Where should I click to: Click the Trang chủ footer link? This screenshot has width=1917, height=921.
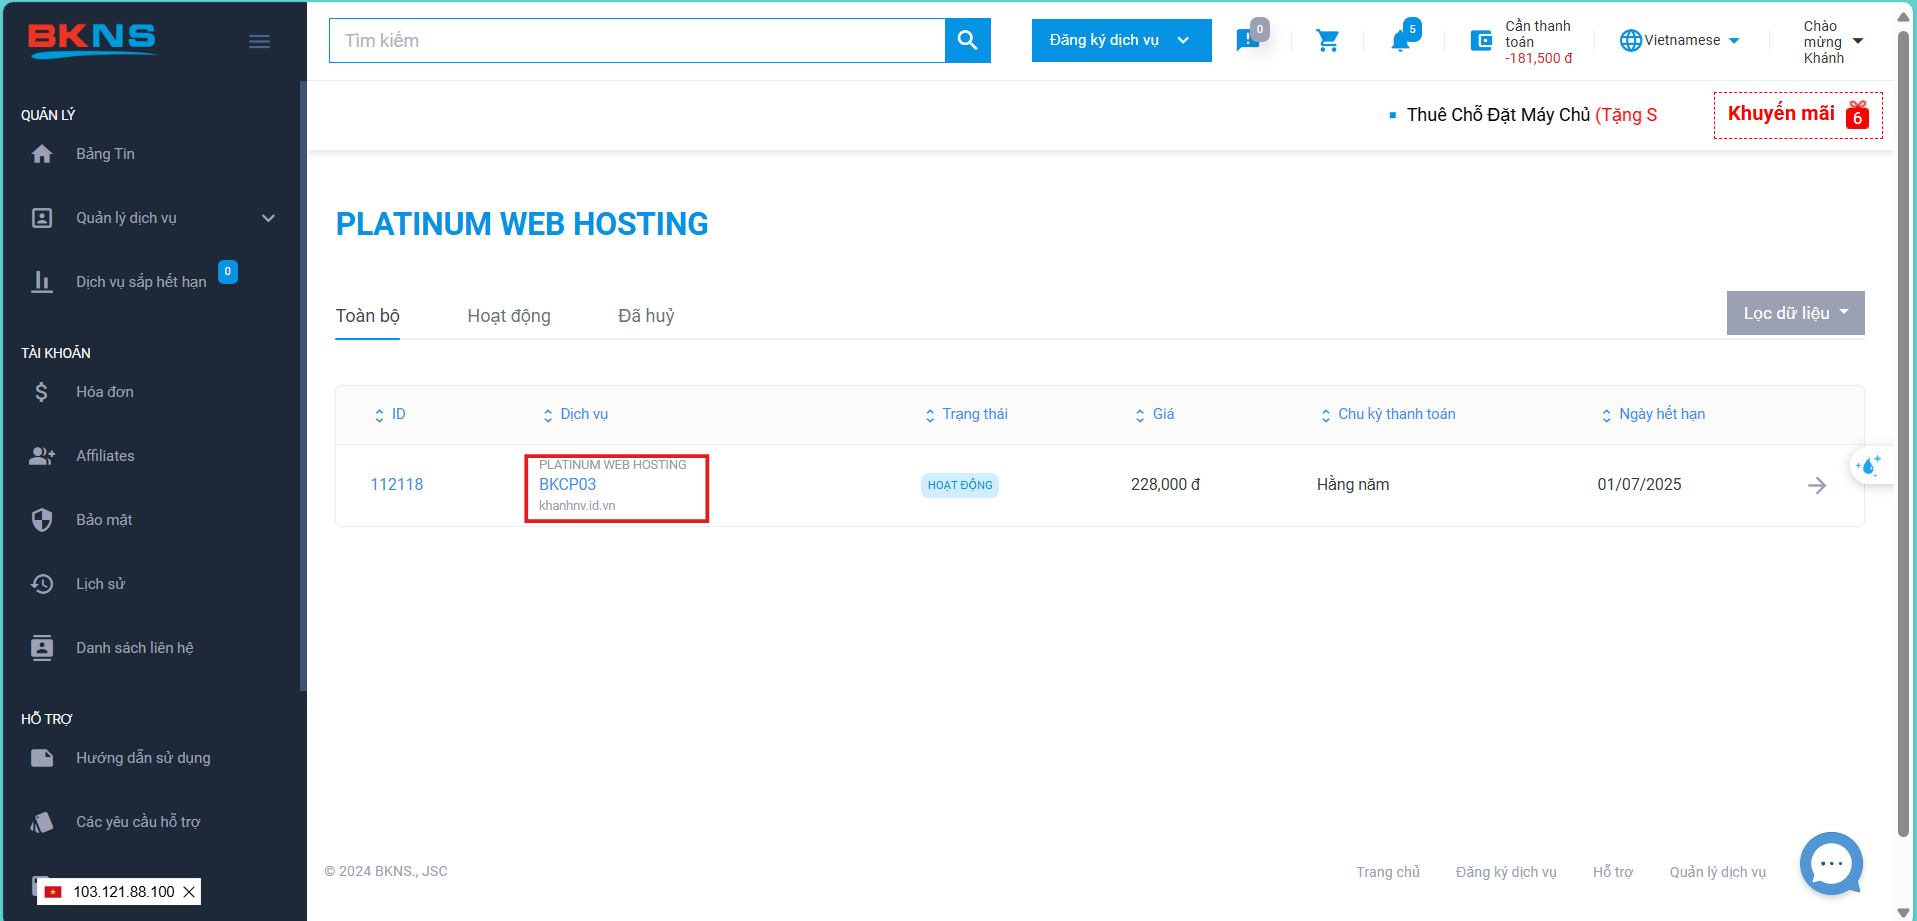[1388, 872]
